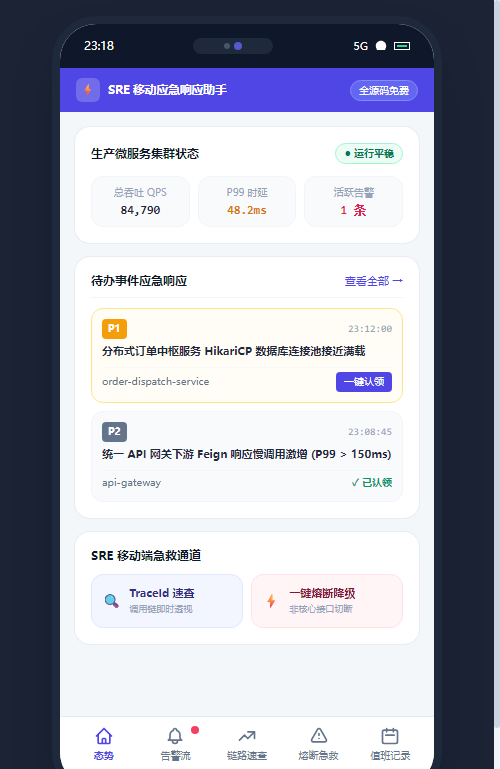500x769 pixels.
Task: Open the 活跃告警 metric card
Action: [353, 202]
